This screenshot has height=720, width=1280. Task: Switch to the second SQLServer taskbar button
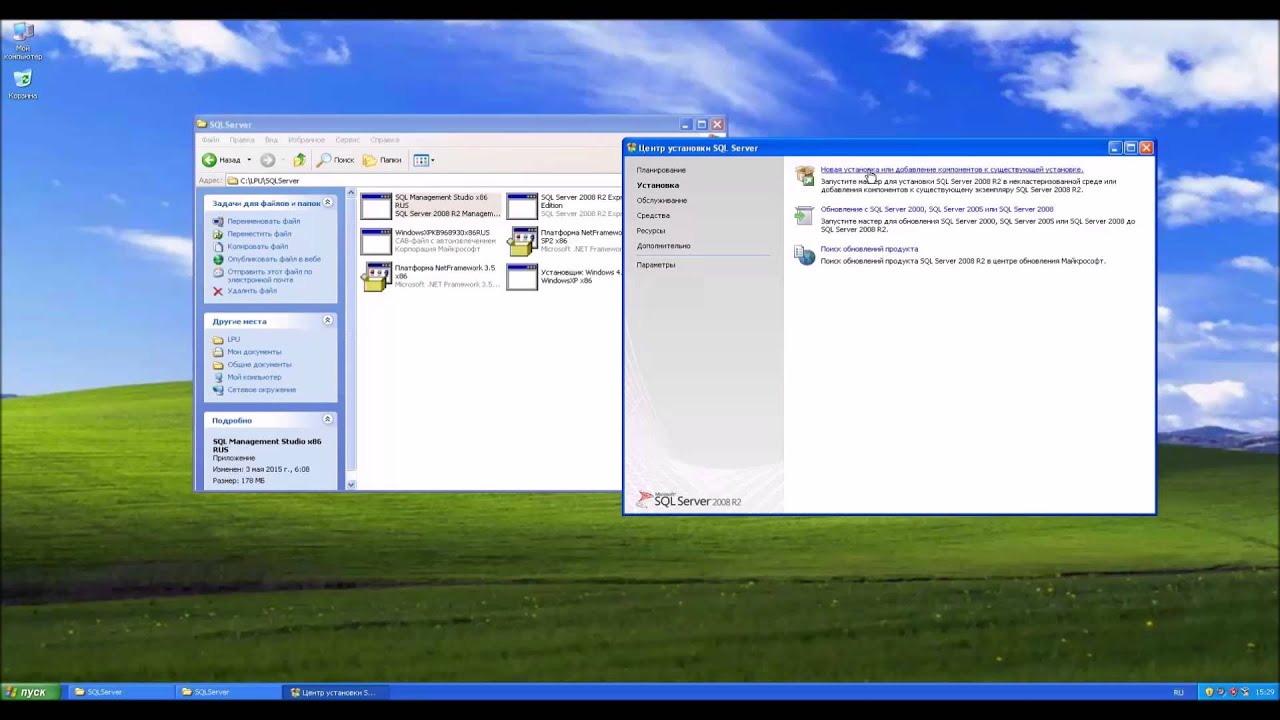(x=229, y=692)
